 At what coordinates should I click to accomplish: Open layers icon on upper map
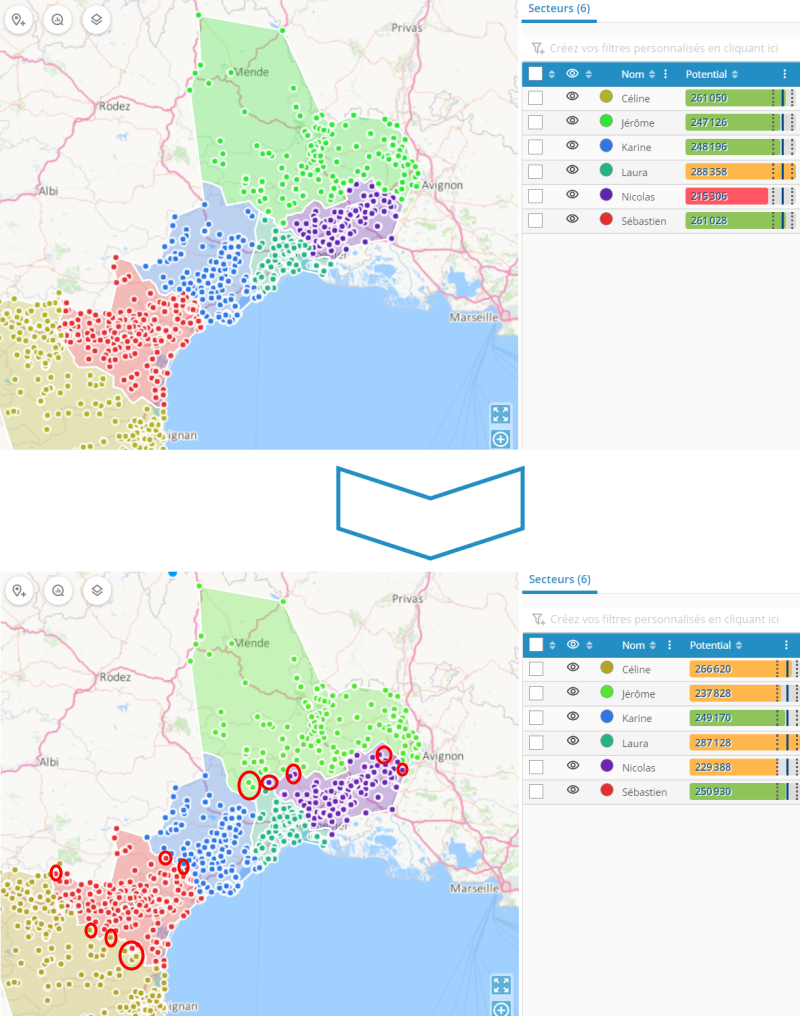coord(97,20)
